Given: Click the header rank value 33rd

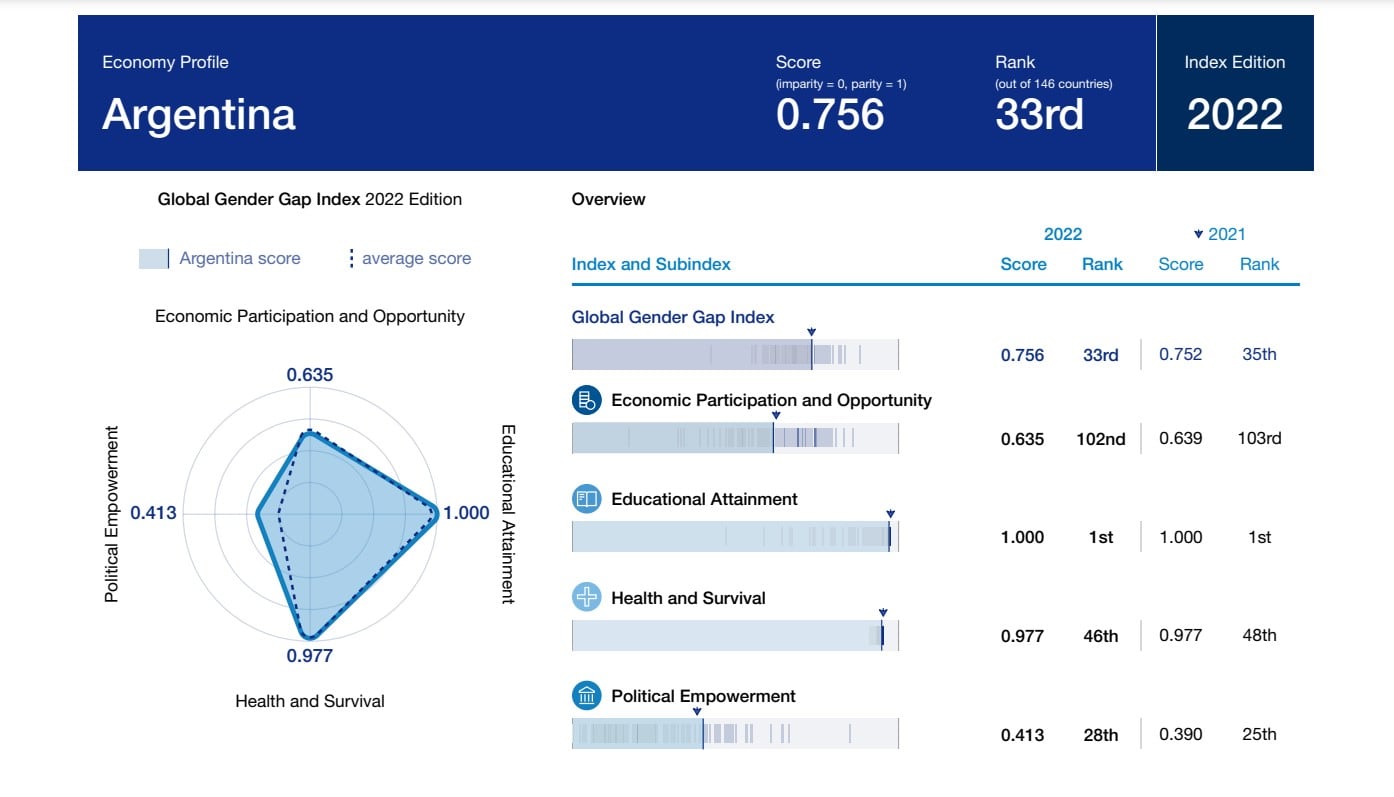Looking at the screenshot, I should (1039, 114).
